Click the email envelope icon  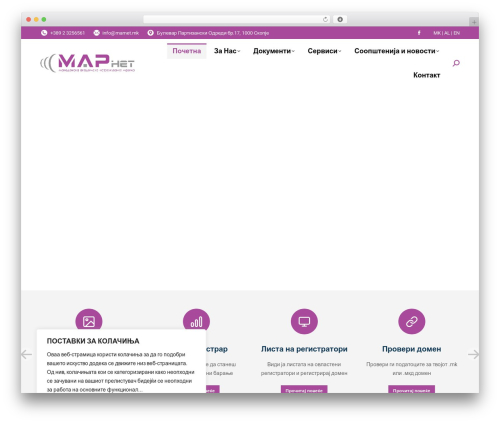[96, 33]
